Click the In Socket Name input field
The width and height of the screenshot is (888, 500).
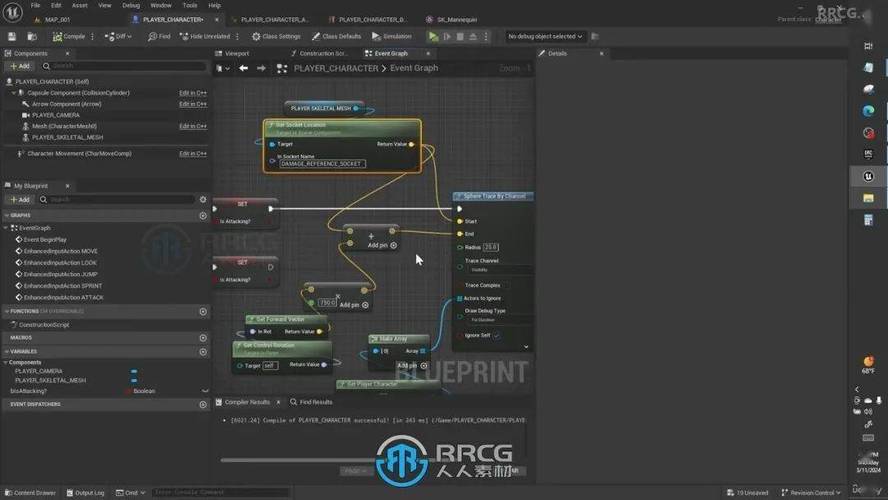(322, 164)
